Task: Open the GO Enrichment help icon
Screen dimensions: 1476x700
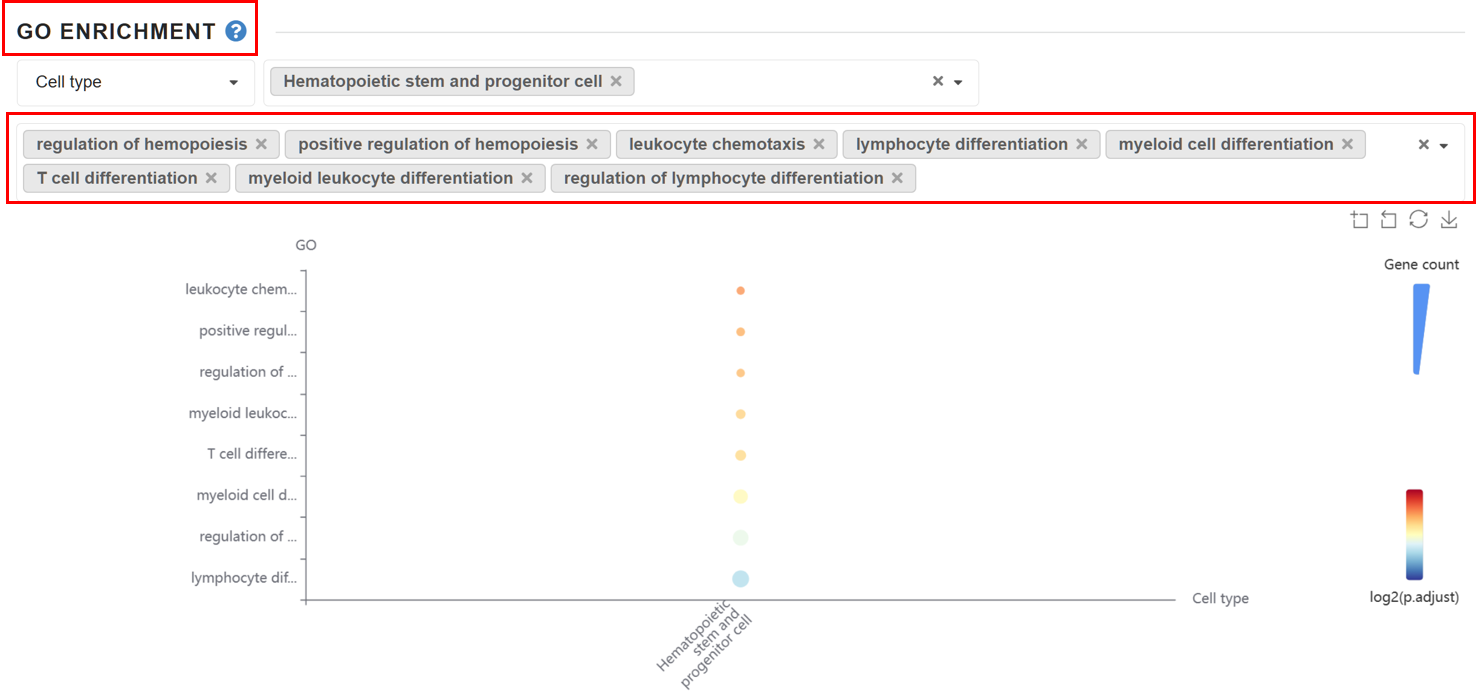Action: [236, 31]
